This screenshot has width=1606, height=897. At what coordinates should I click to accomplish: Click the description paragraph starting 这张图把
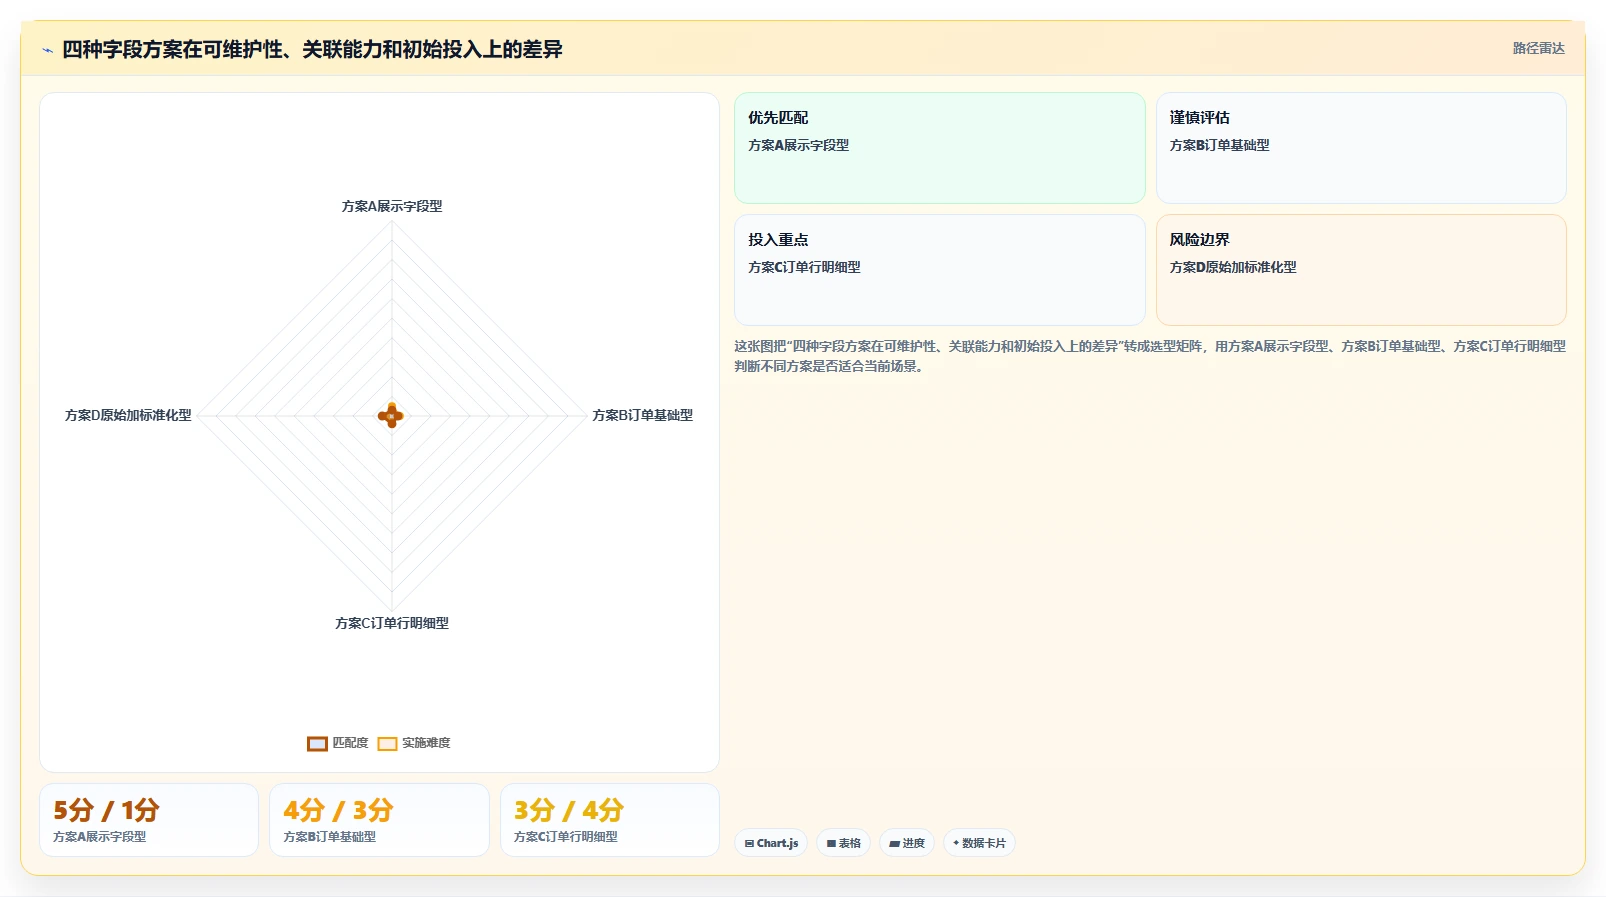[1150, 356]
